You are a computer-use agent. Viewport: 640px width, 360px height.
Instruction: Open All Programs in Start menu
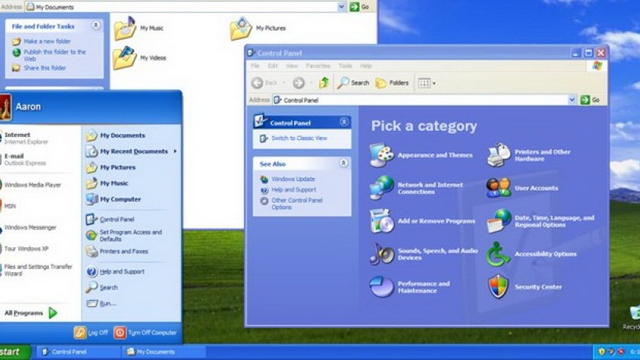[x=31, y=313]
